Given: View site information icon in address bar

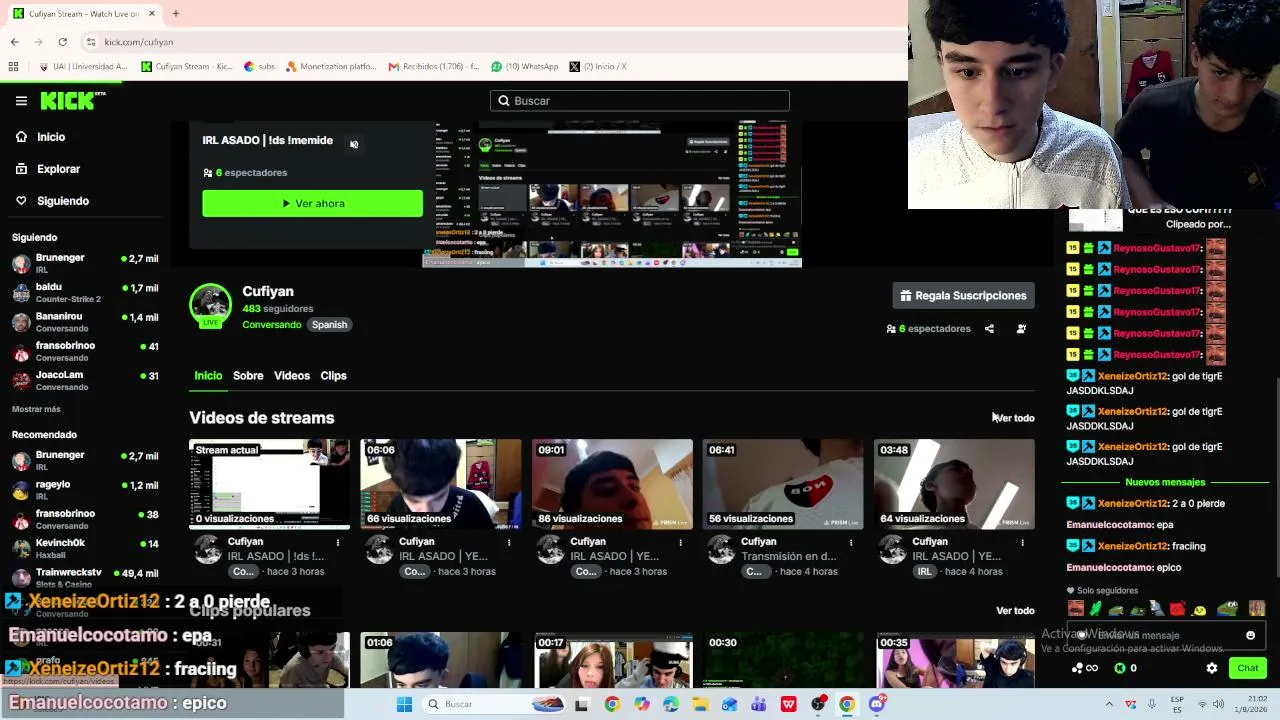Looking at the screenshot, I should point(91,42).
